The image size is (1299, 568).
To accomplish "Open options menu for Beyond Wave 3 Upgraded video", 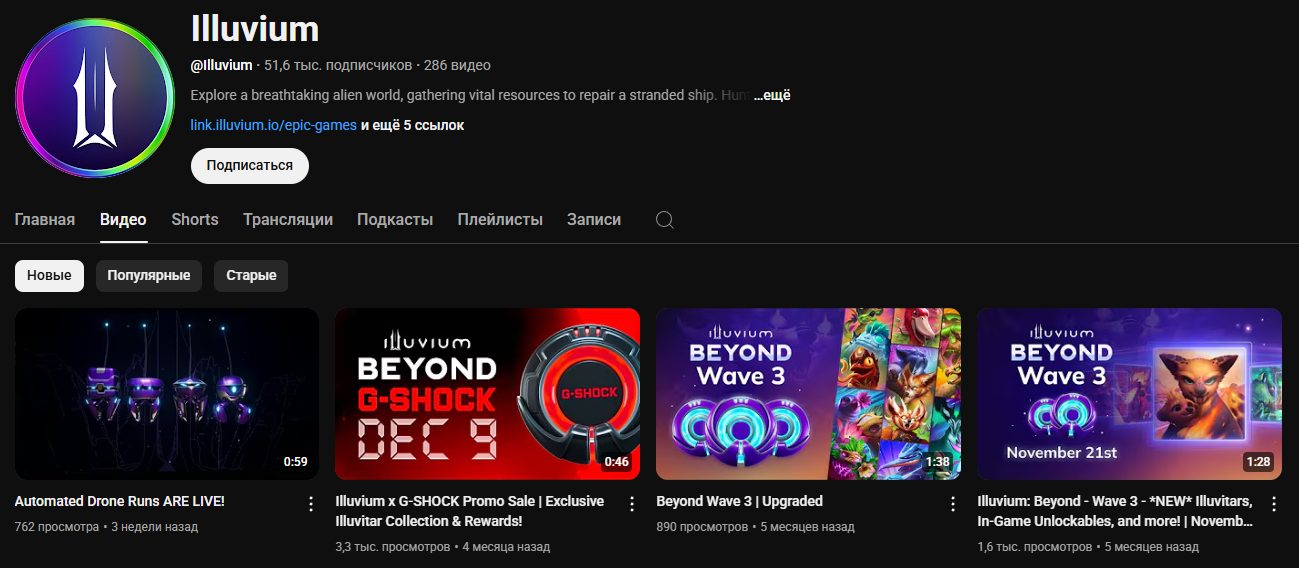I will [952, 504].
